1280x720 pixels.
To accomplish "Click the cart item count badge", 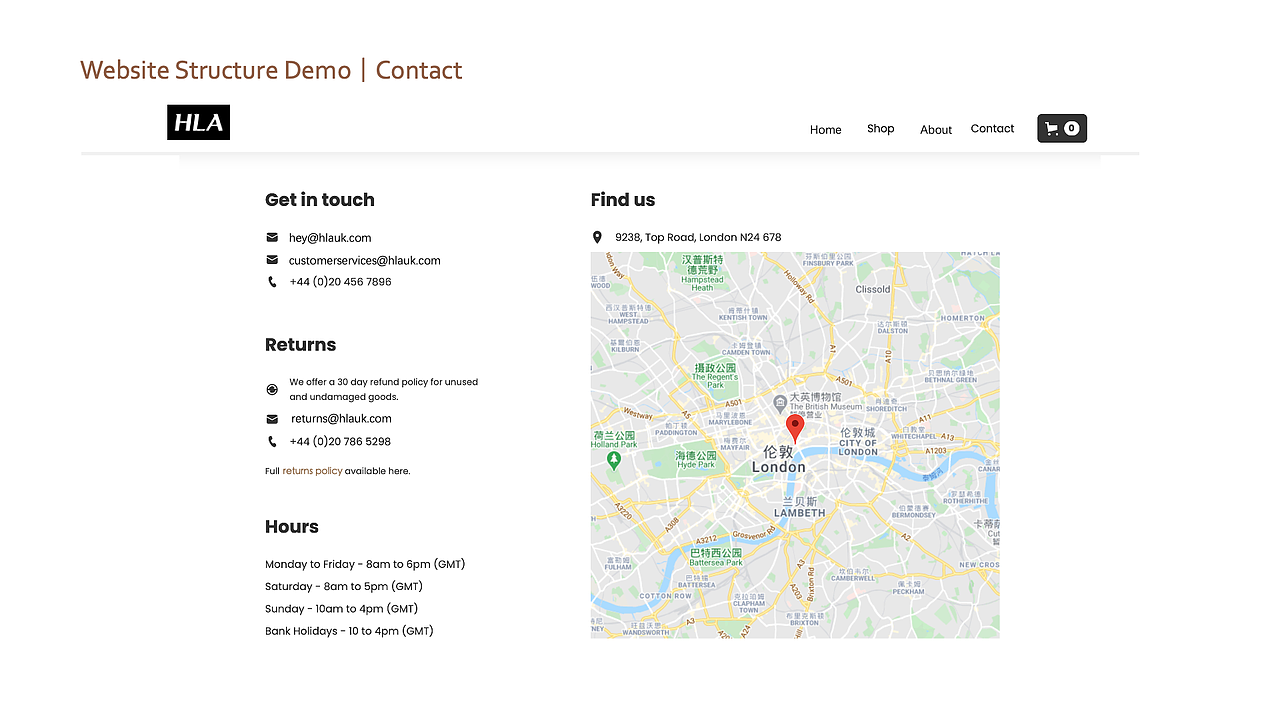I will [1072, 128].
